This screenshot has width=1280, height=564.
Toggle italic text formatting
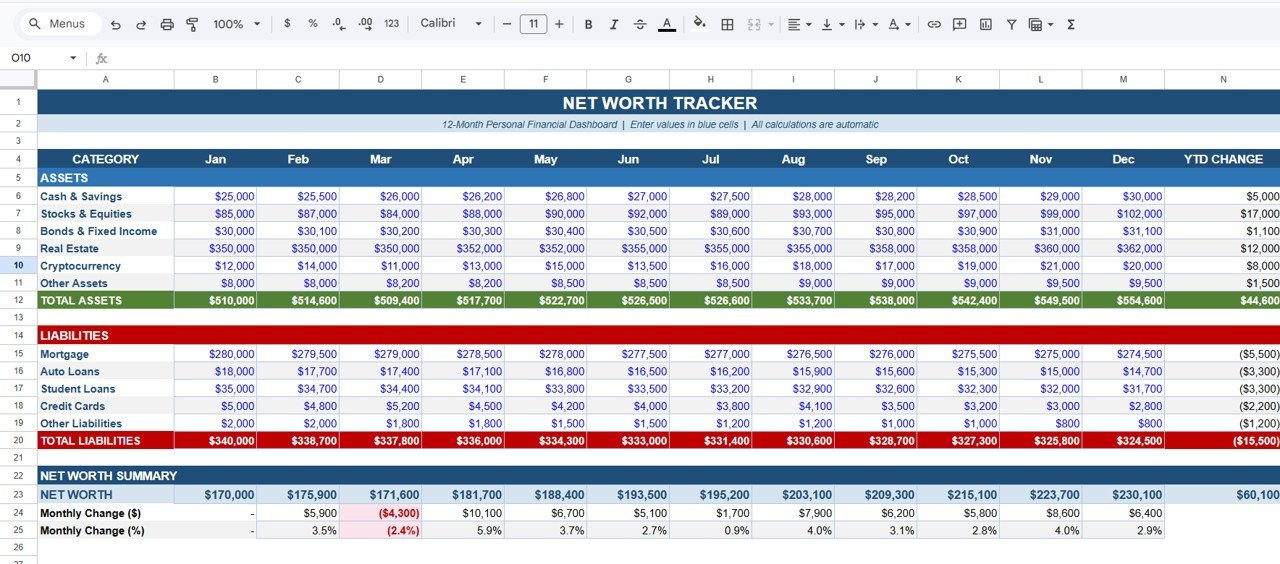pos(614,24)
